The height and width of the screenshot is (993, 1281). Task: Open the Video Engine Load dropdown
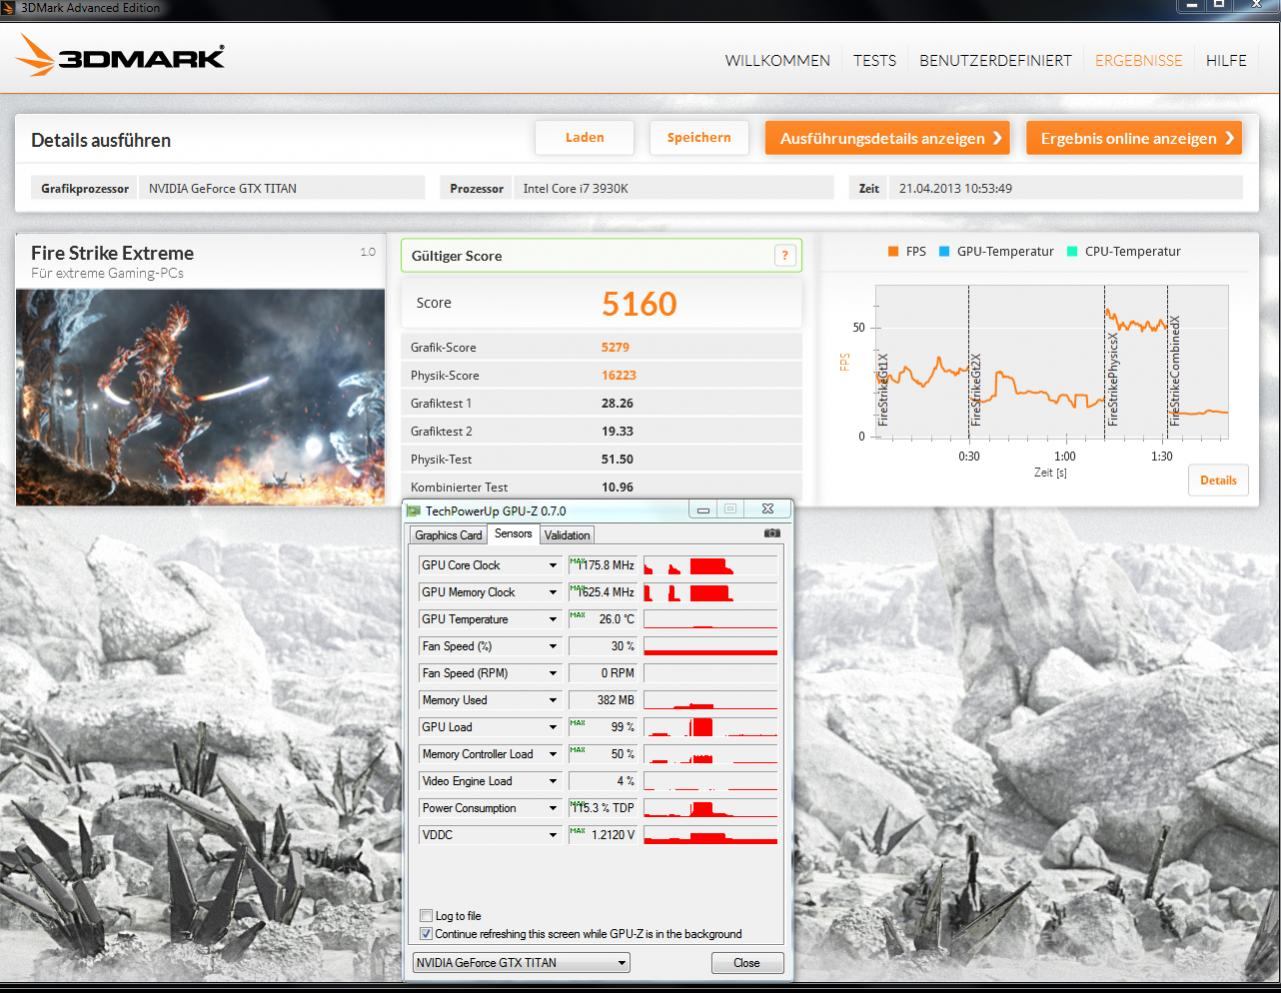552,782
